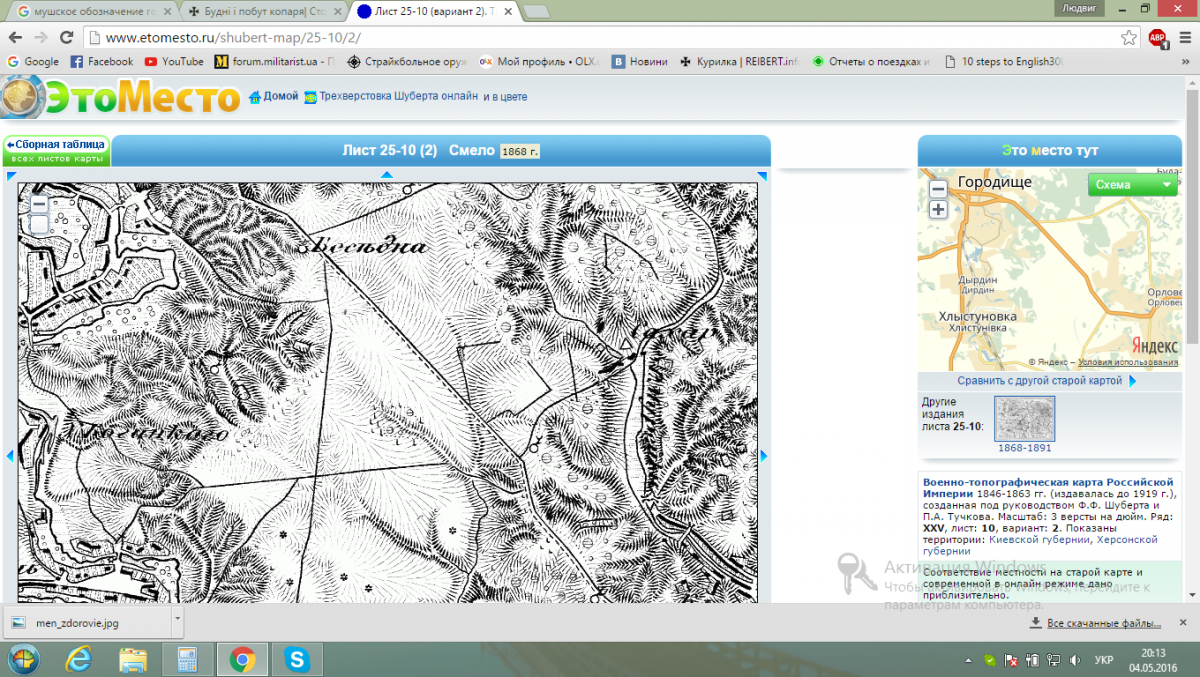Open the Chrome hamburger menu
The height and width of the screenshot is (677, 1200).
1183,38
